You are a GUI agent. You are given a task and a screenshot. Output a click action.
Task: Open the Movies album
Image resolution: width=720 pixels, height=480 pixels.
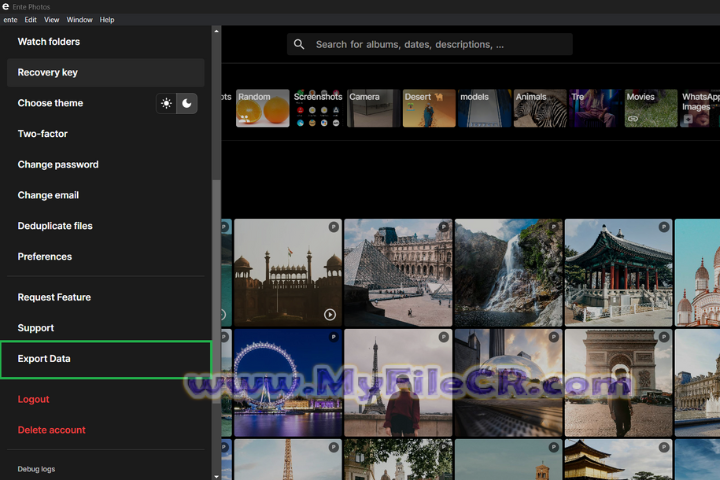click(651, 108)
